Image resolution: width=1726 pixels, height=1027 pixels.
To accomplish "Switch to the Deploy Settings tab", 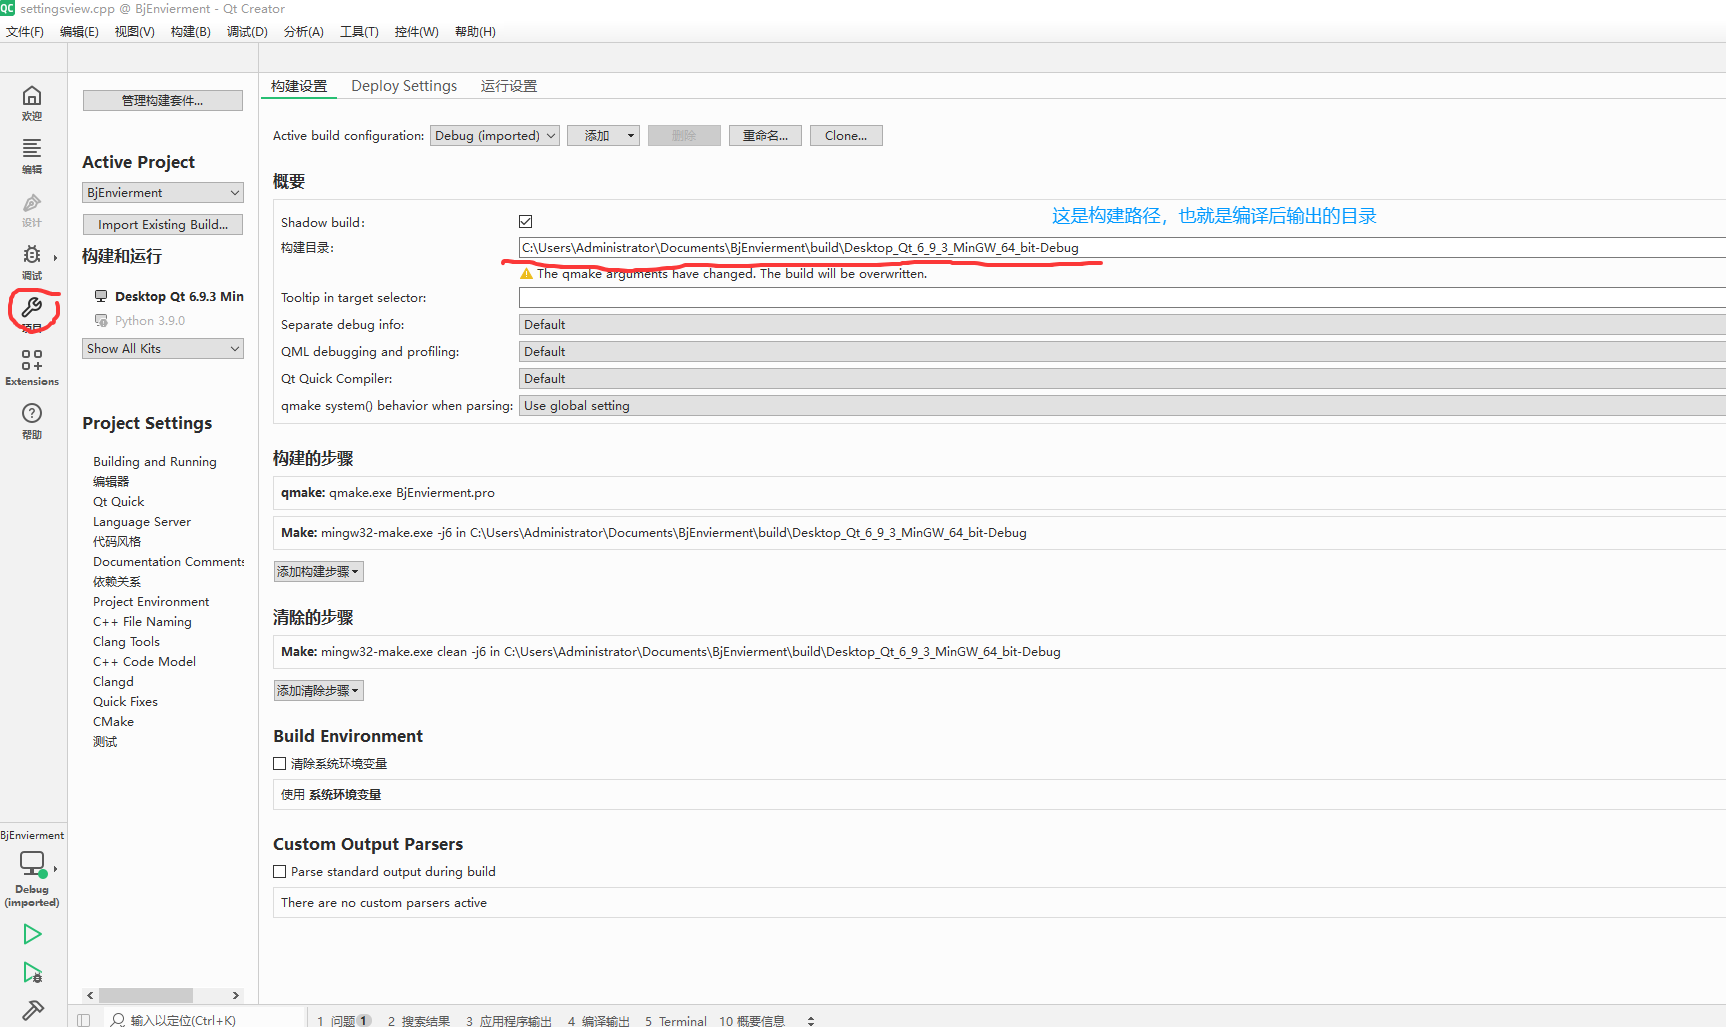I will (404, 86).
